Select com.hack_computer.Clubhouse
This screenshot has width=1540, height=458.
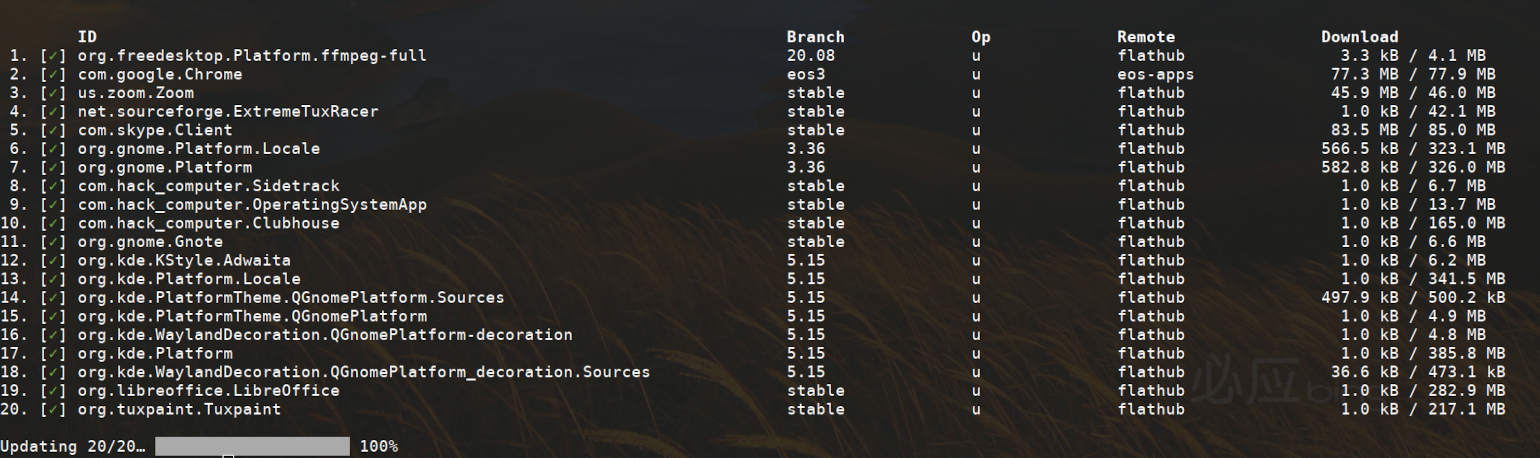(x=209, y=223)
